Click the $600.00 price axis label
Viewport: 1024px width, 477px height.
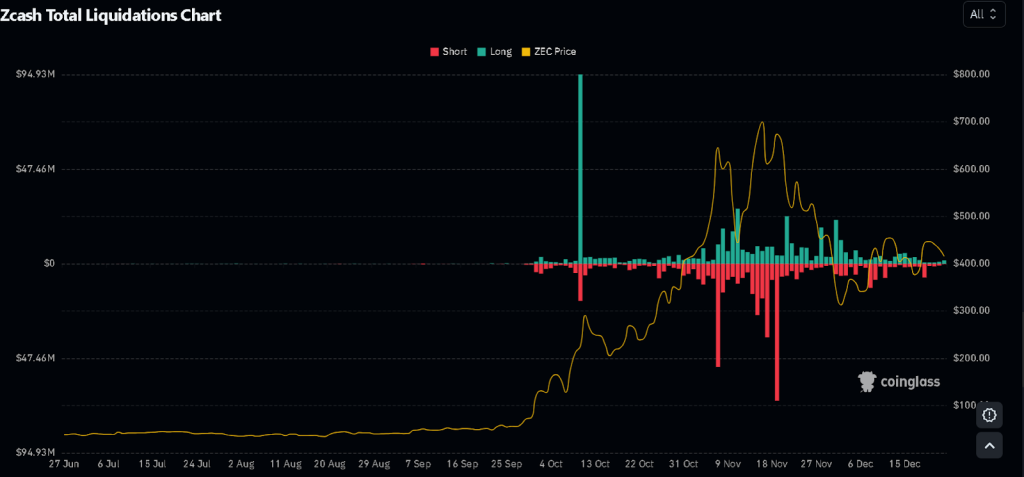click(x=972, y=169)
